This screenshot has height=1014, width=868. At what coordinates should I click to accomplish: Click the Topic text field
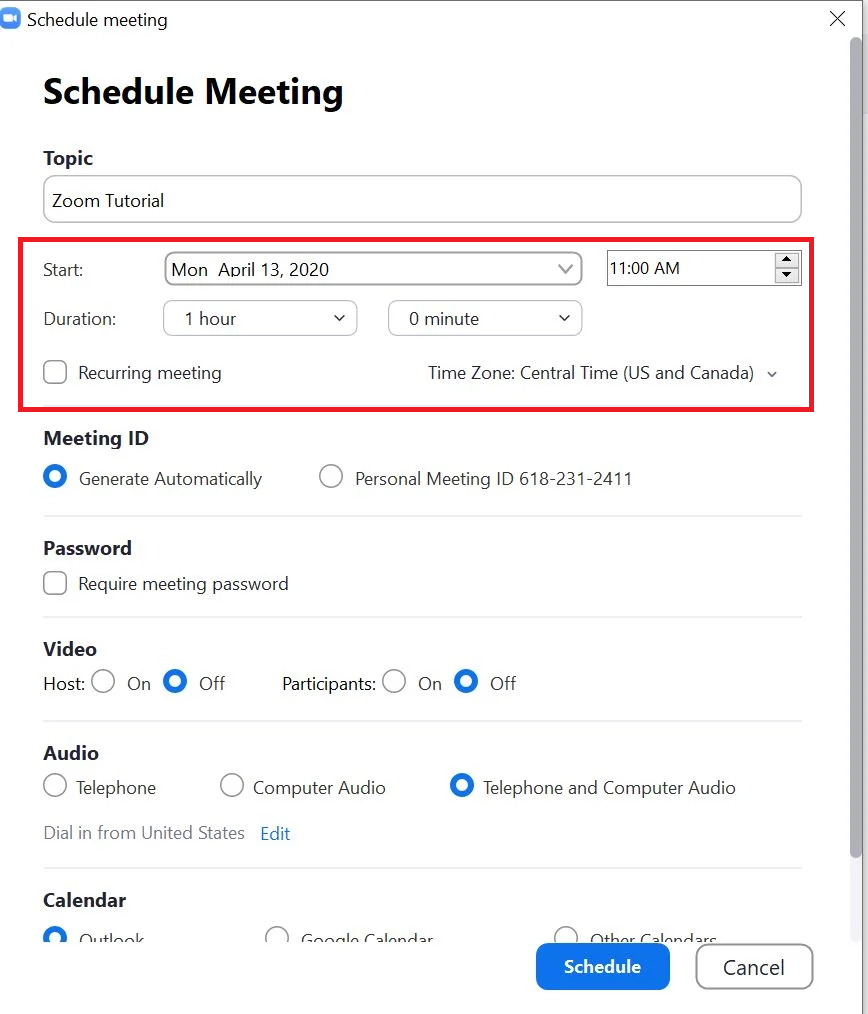point(422,200)
